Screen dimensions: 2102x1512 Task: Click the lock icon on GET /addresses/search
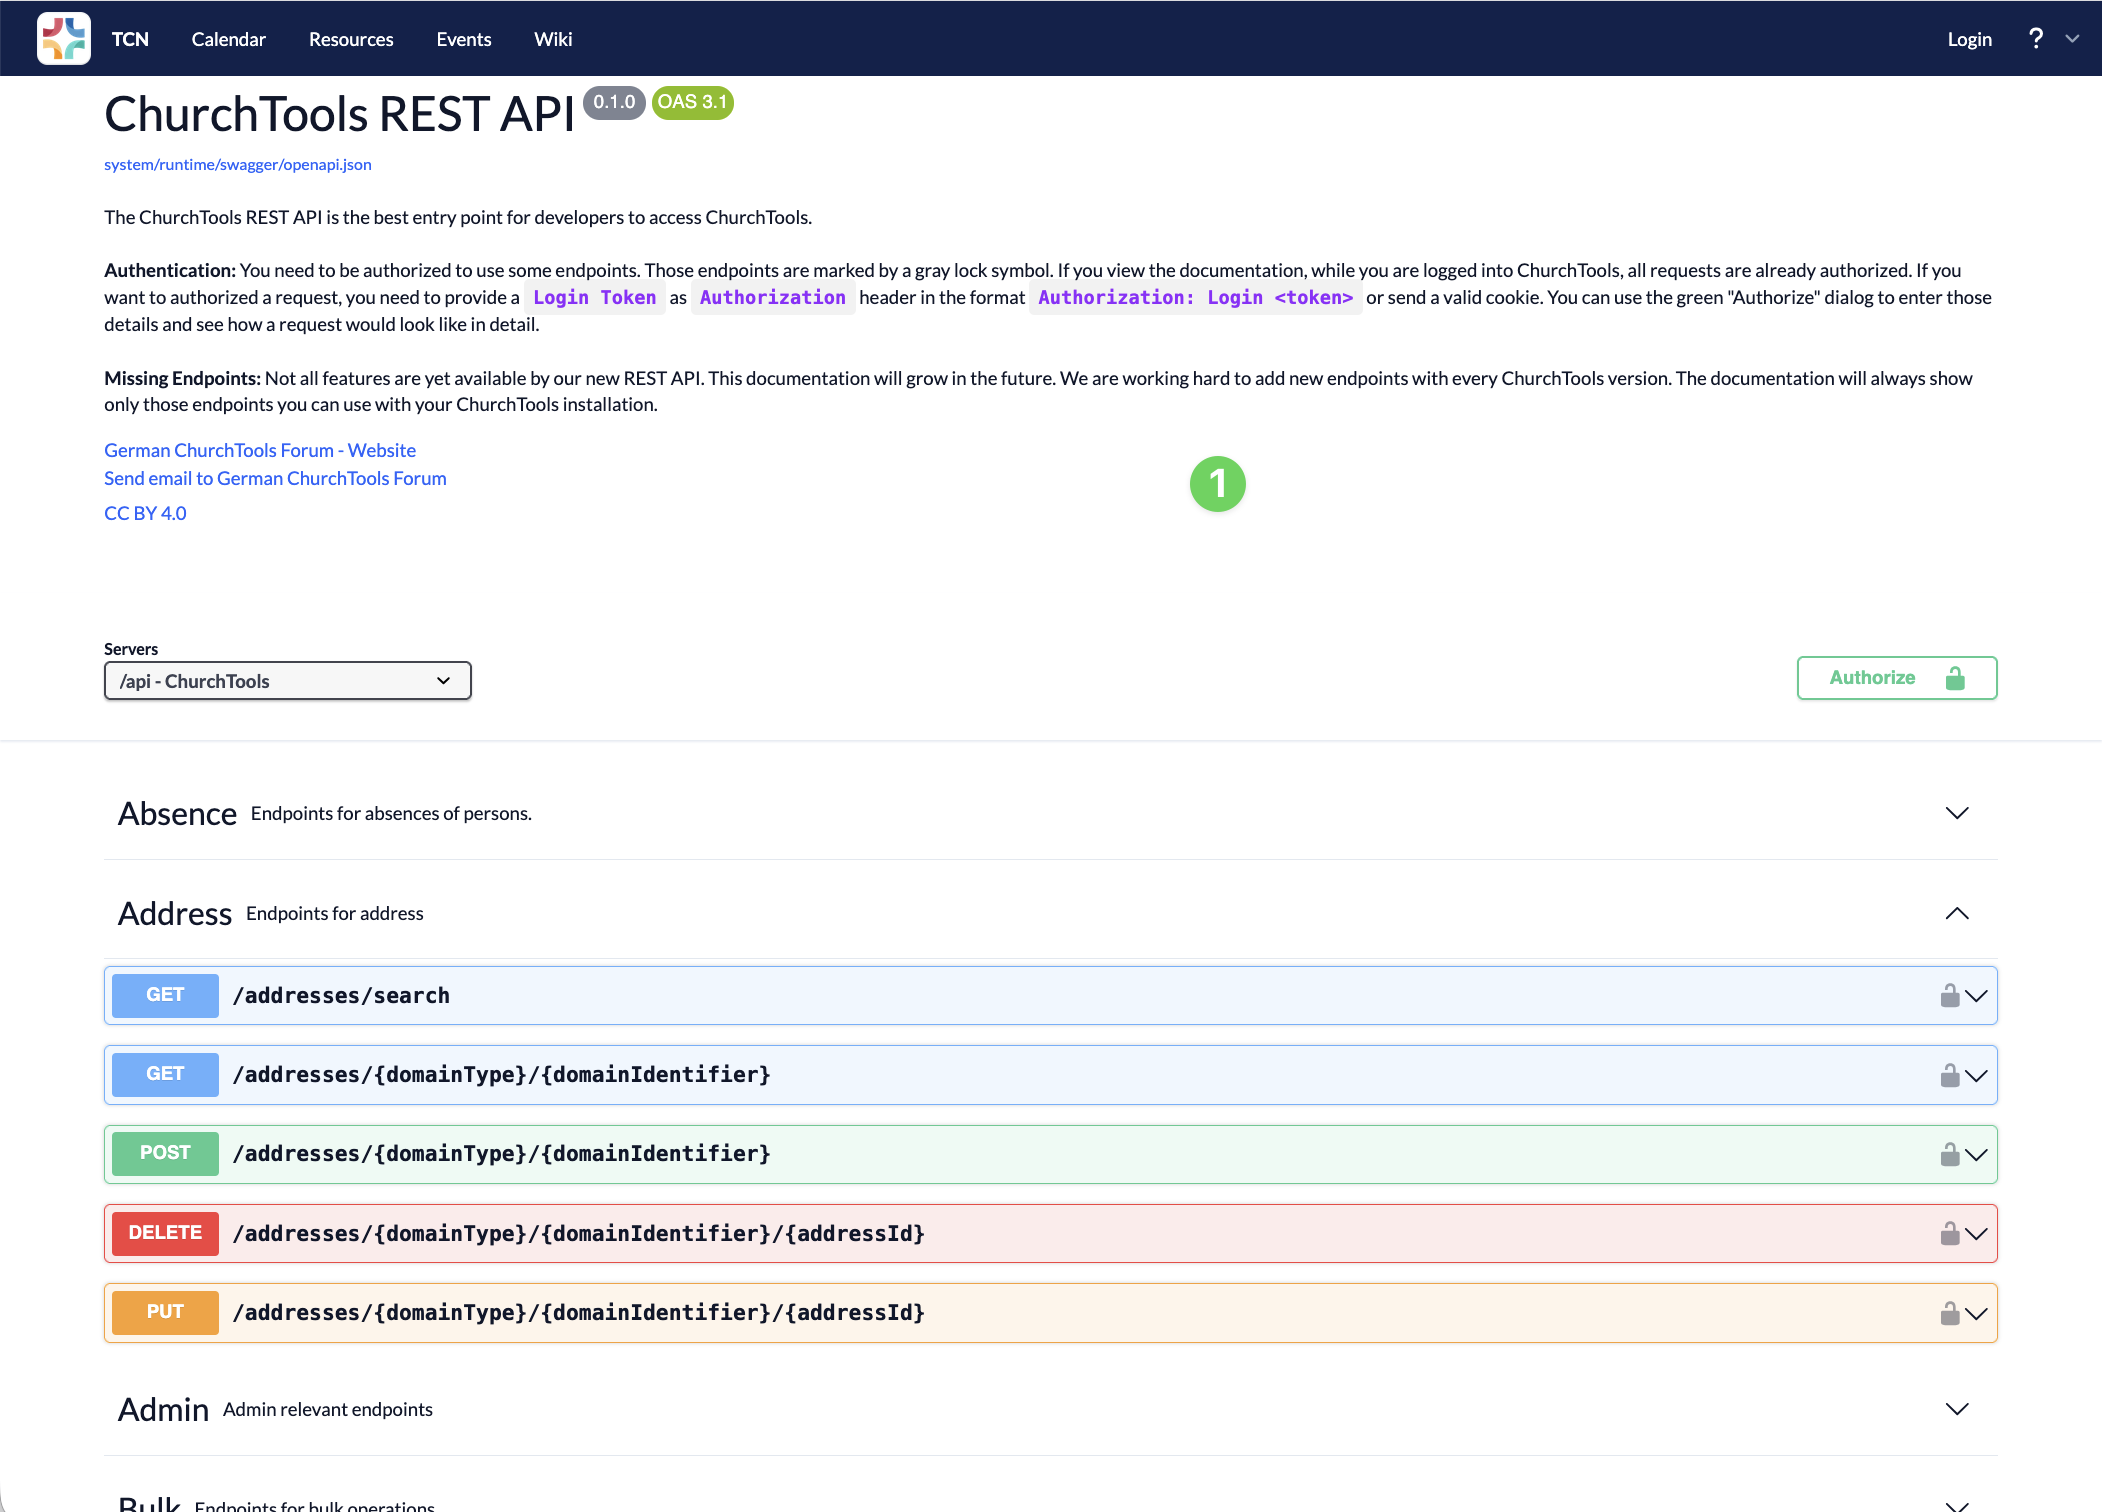[1950, 995]
